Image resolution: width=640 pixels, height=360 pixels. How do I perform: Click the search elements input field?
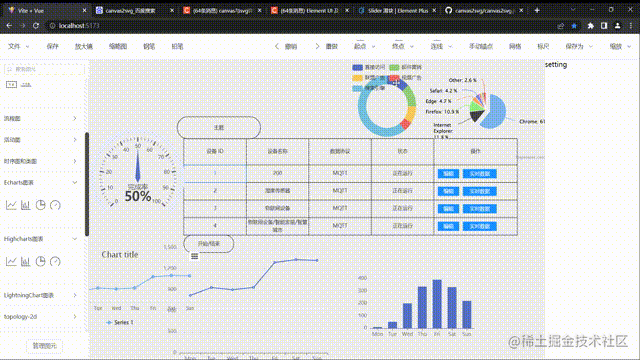tap(44, 69)
